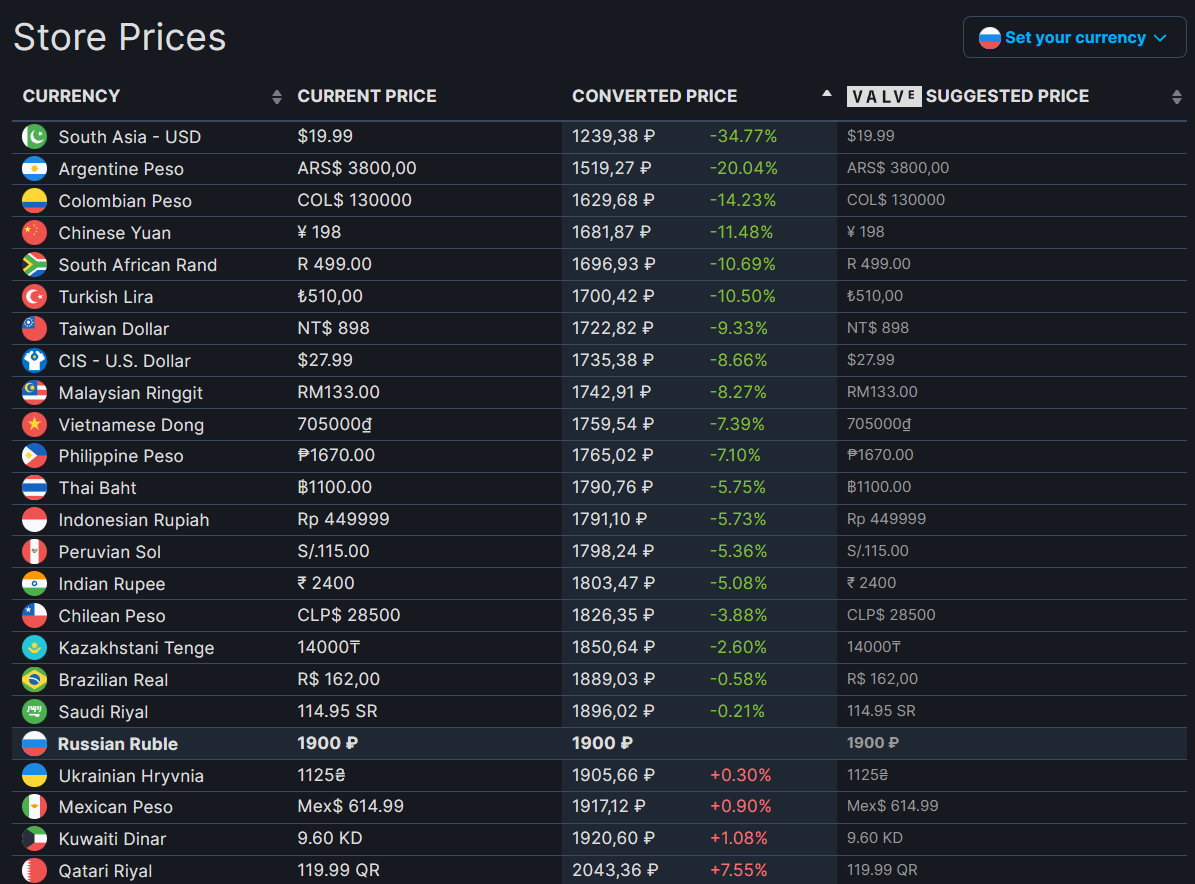
Task: Sort table by Currency column arrows
Action: [277, 97]
